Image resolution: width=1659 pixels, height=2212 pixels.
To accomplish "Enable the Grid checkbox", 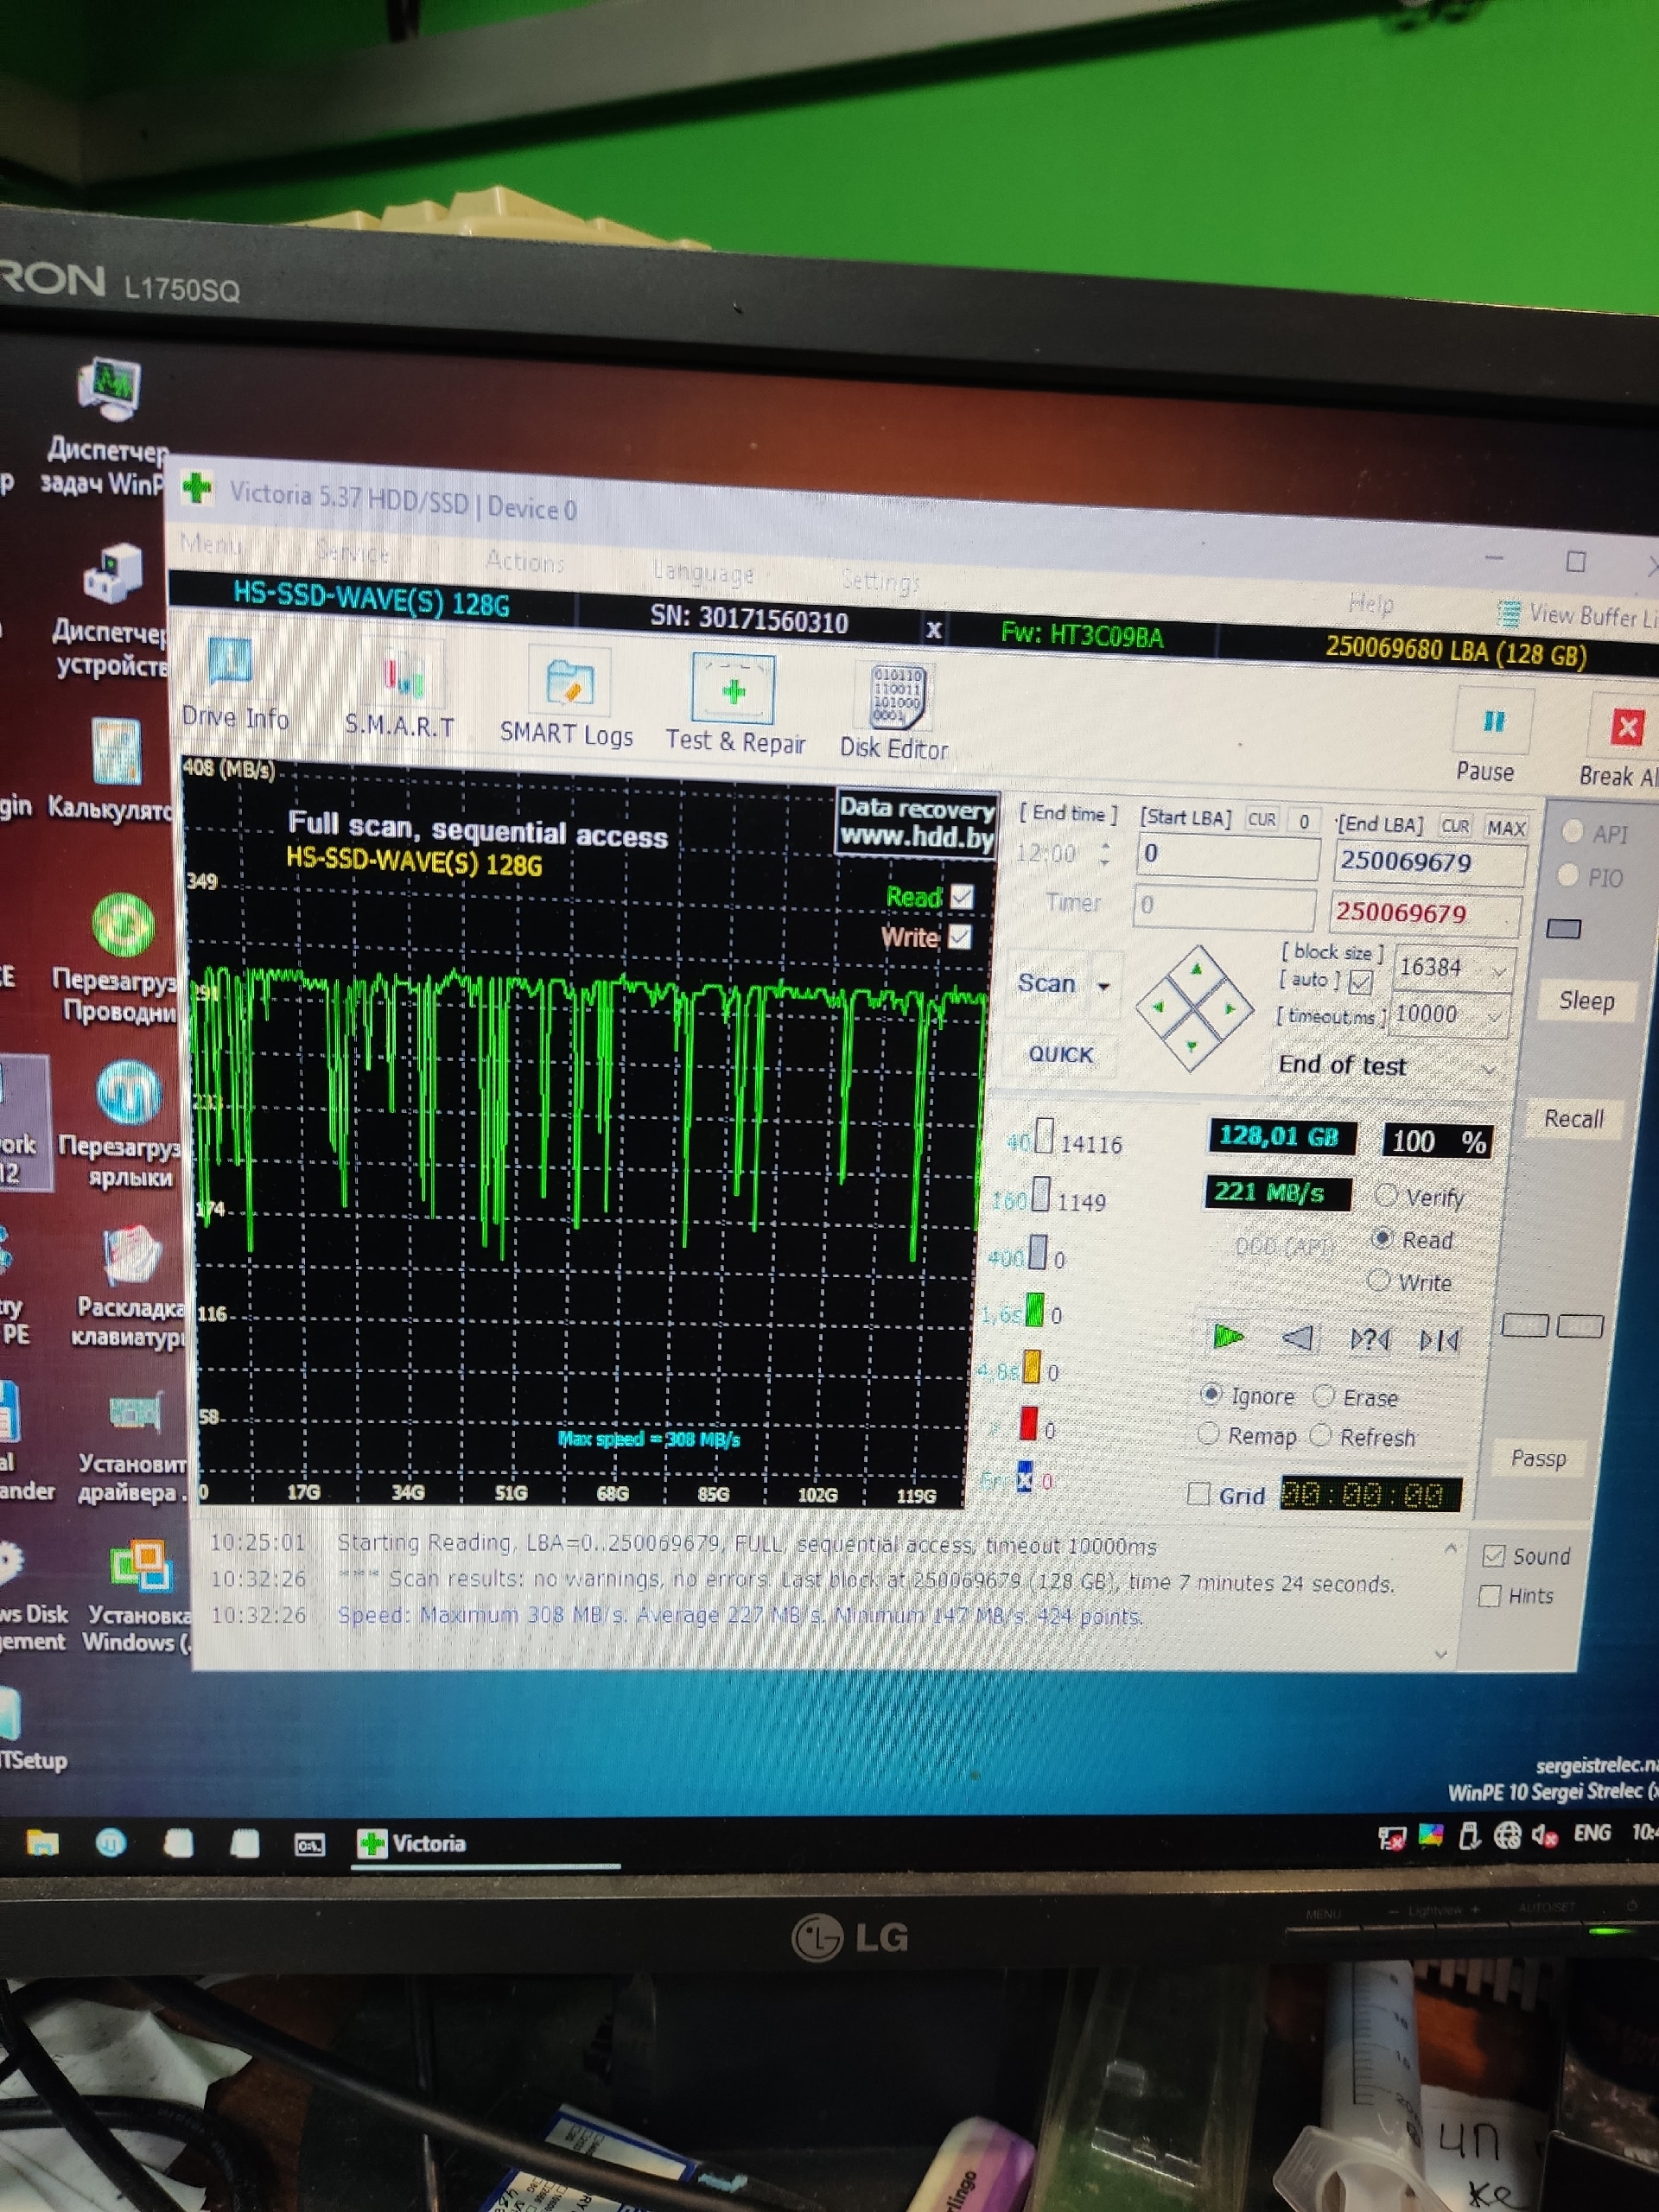I will (x=1198, y=1493).
